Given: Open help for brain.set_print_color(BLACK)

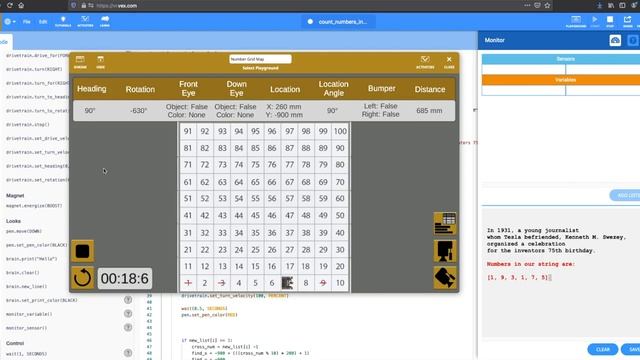Looking at the screenshot, I should [128, 300].
